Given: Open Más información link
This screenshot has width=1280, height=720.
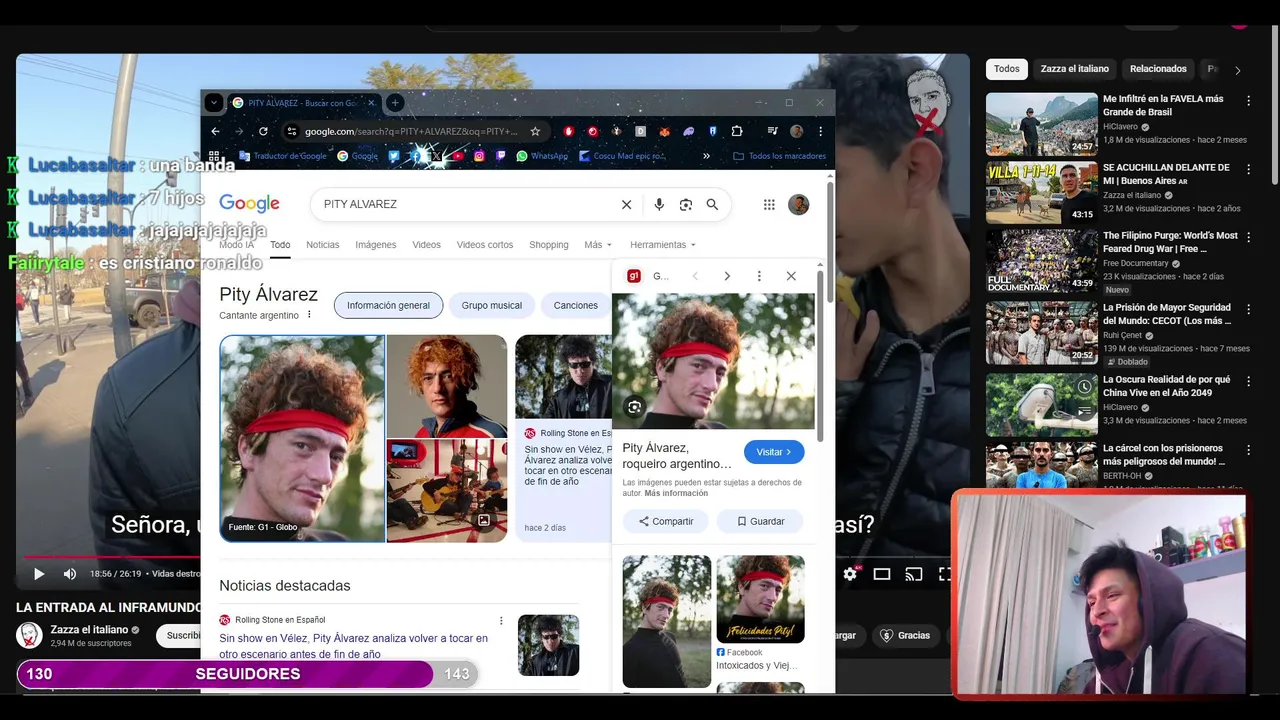Looking at the screenshot, I should 676,493.
